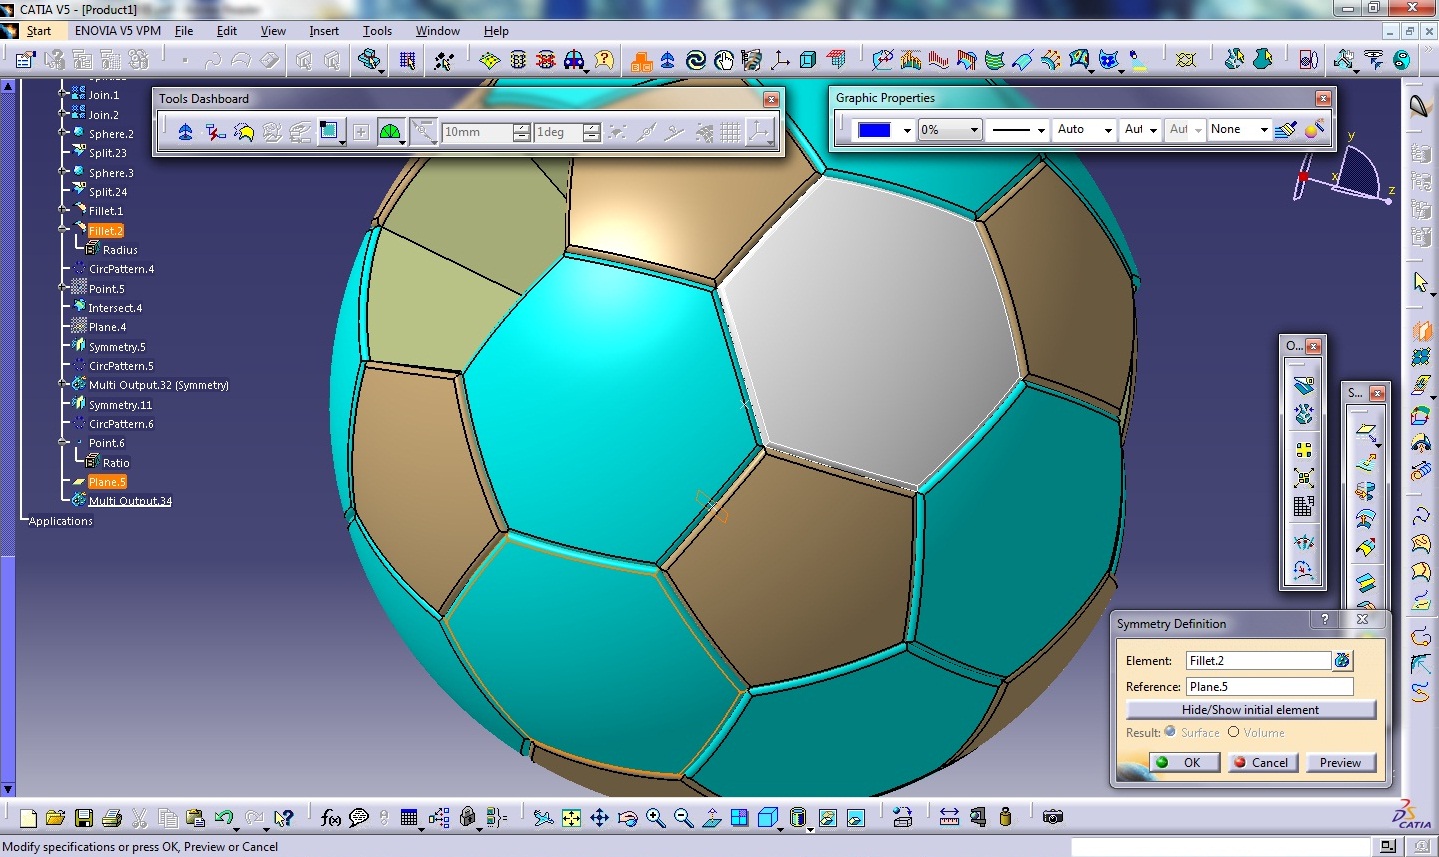Select the Rotate view tool
Image resolution: width=1439 pixels, height=857 pixels.
[627, 818]
